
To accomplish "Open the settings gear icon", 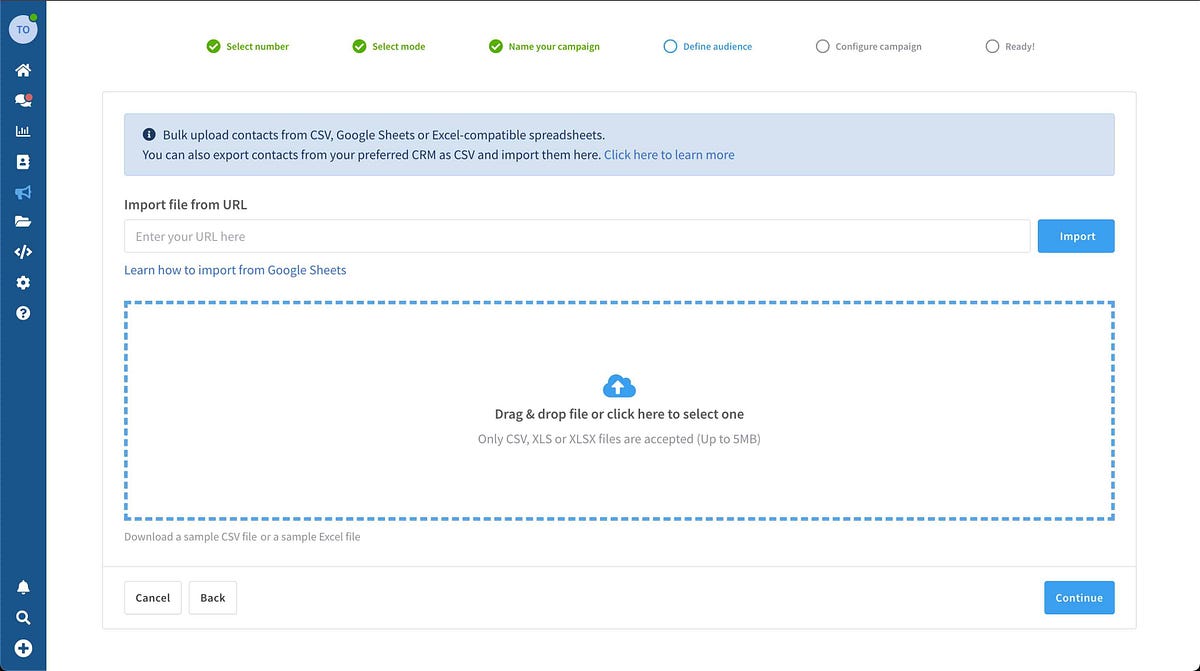I will 23,283.
